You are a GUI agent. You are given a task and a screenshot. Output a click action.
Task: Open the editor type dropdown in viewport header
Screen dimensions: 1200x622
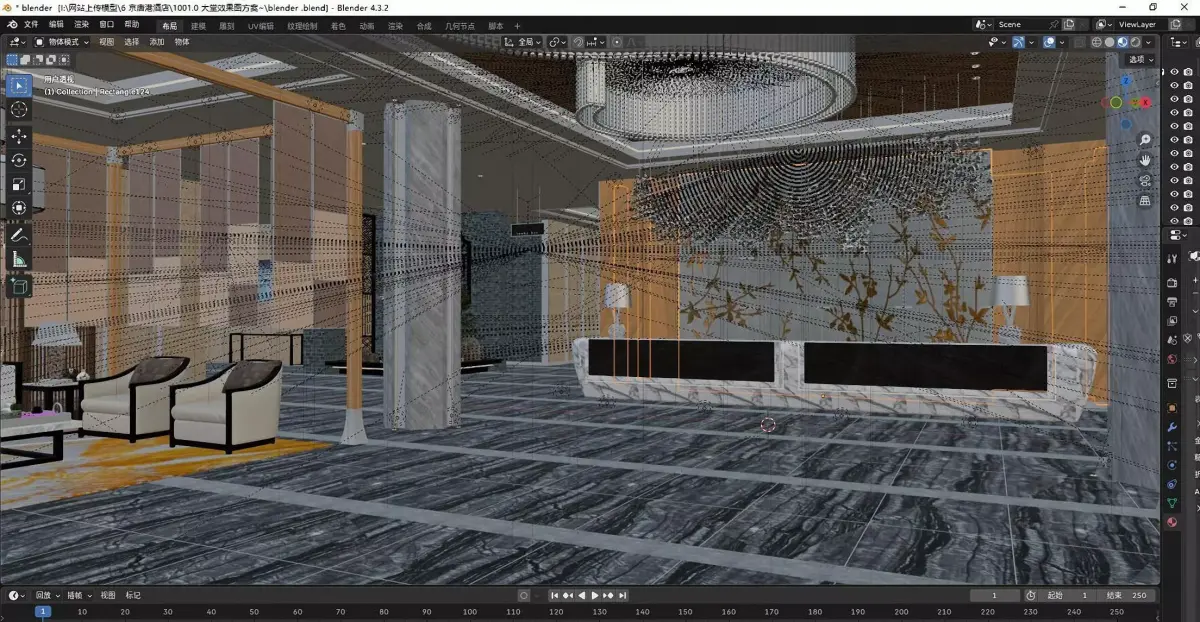click(x=17, y=42)
